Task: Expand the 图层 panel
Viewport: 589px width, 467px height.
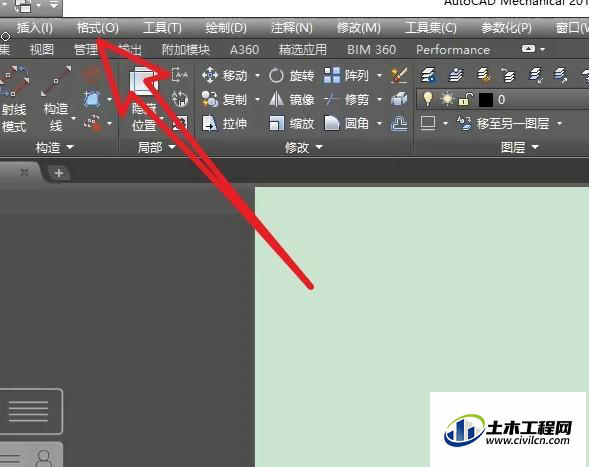Action: pos(520,147)
